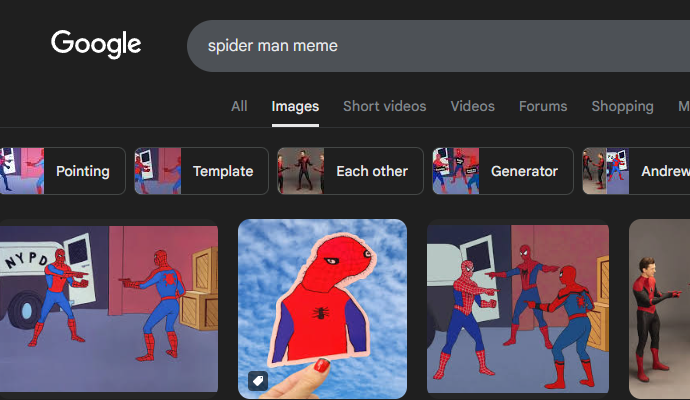Viewport: 690px width, 400px height.
Task: Click the Generator chip thumbnail image
Action: coord(456,171)
